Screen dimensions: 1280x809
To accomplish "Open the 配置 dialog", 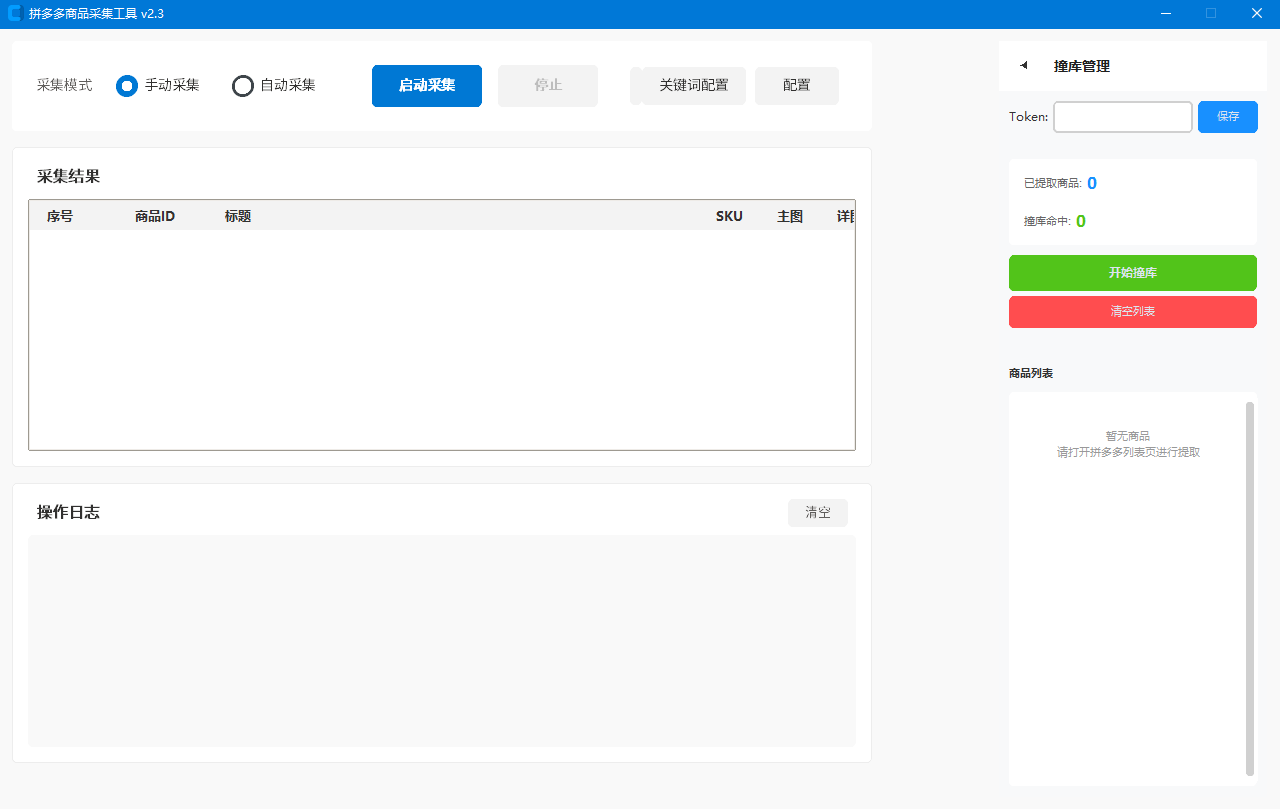I will pos(797,86).
